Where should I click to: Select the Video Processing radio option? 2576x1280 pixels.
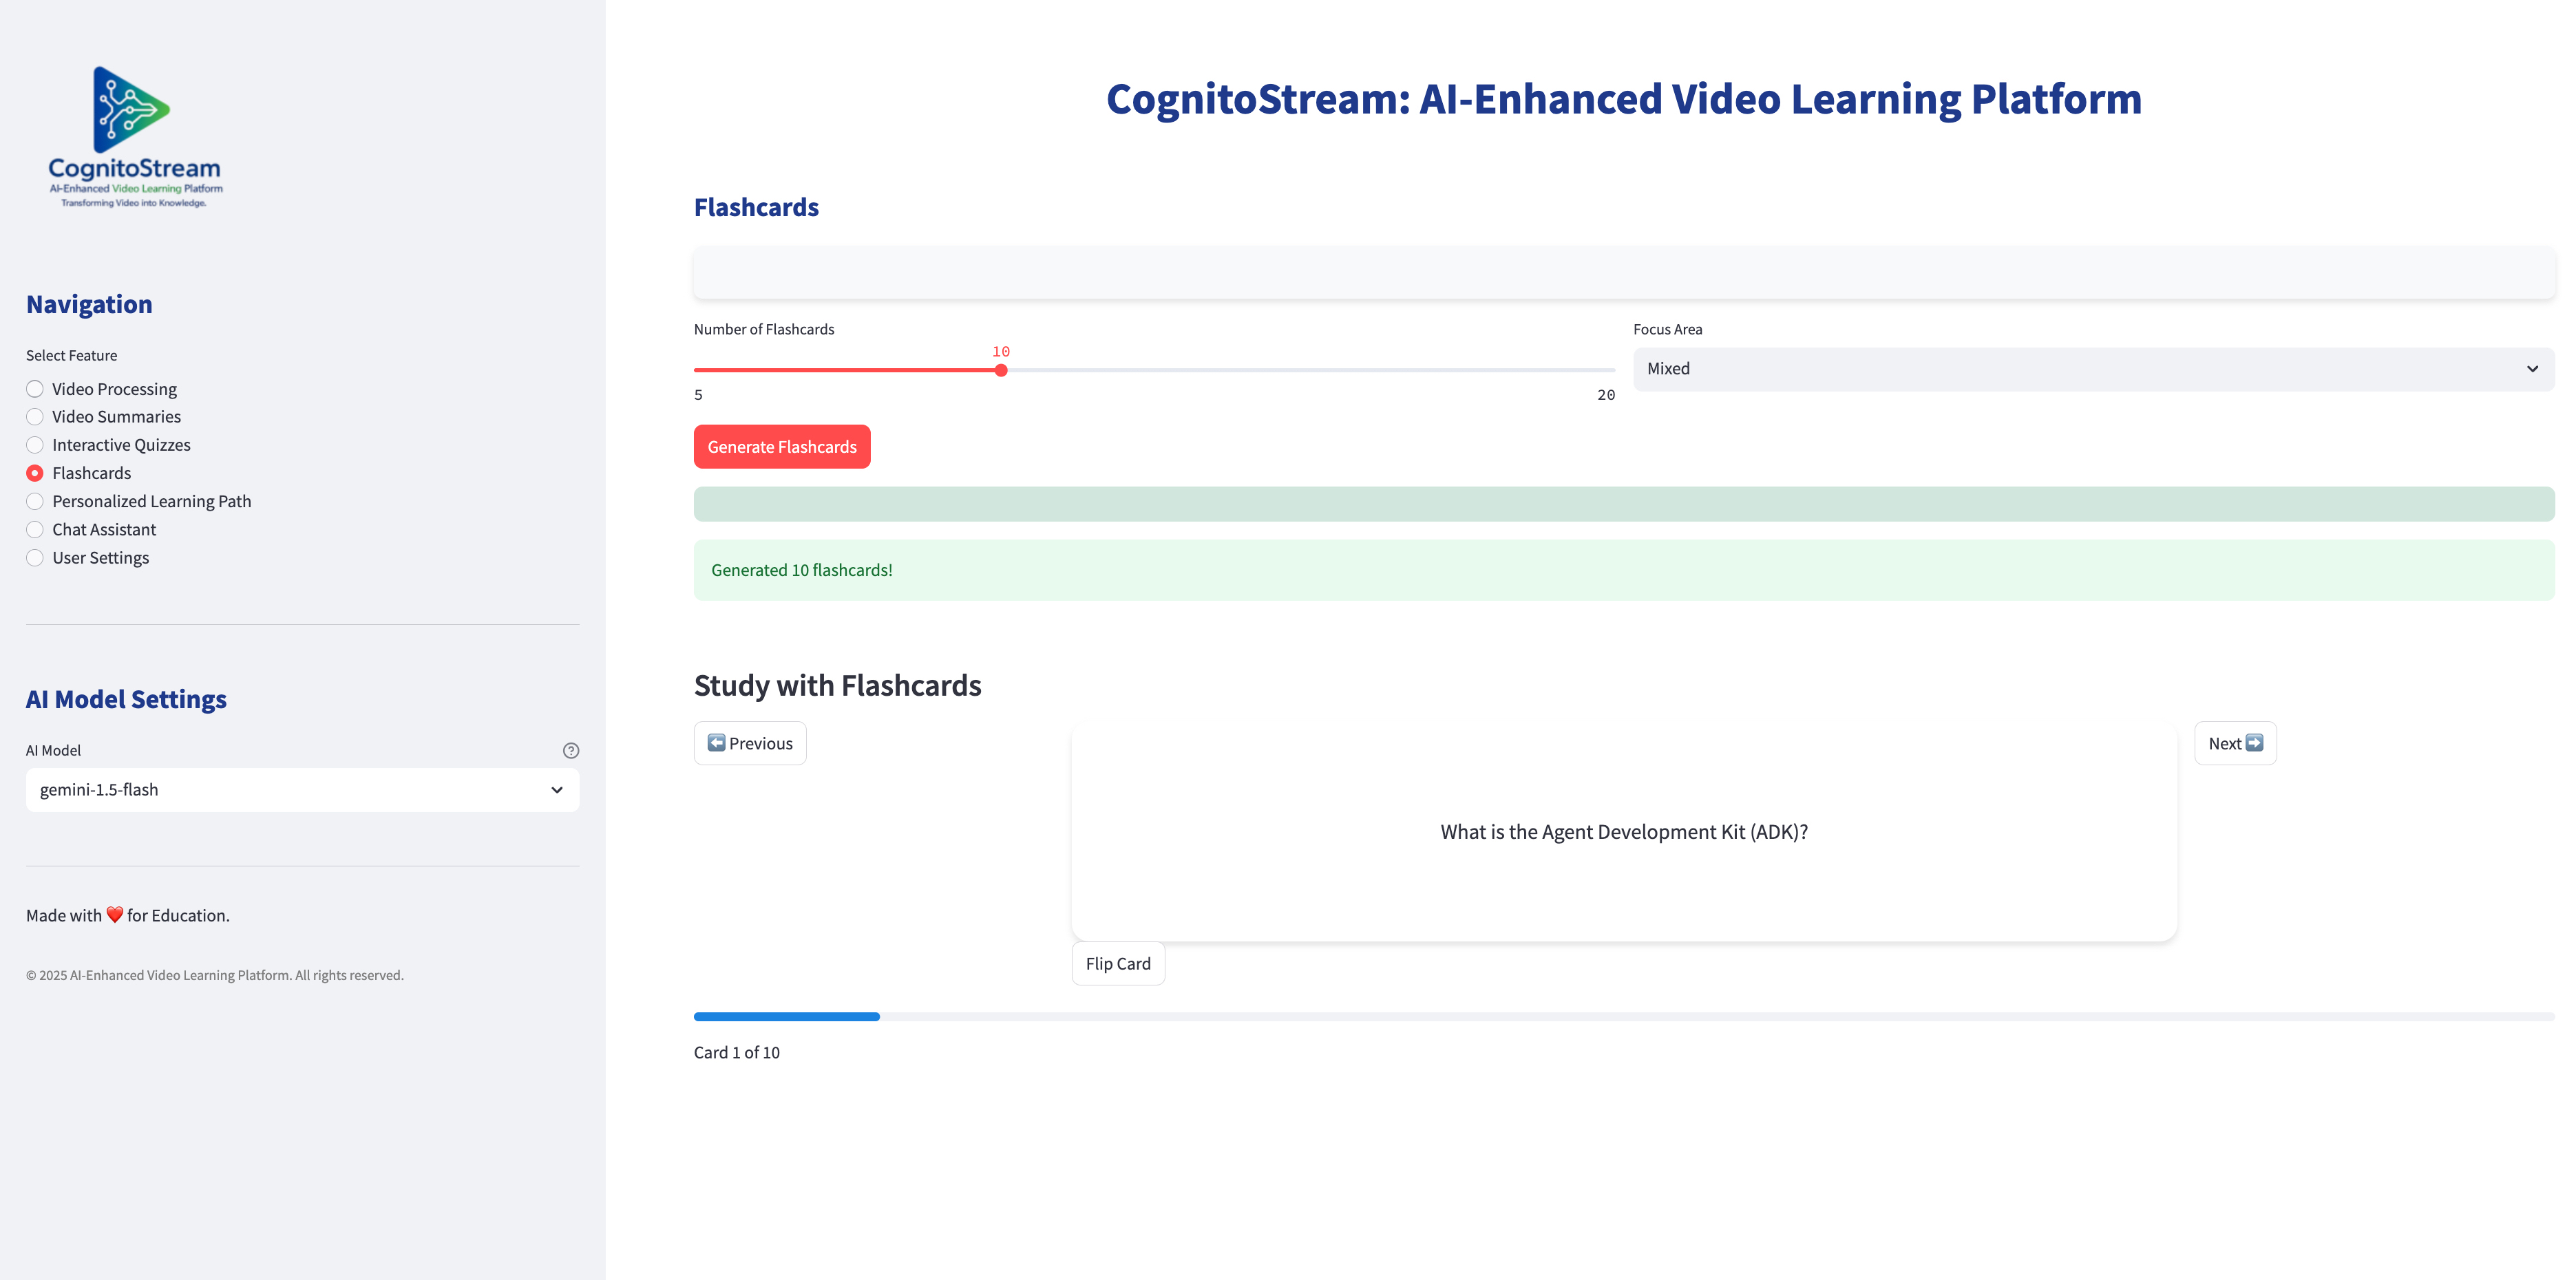coord(35,389)
